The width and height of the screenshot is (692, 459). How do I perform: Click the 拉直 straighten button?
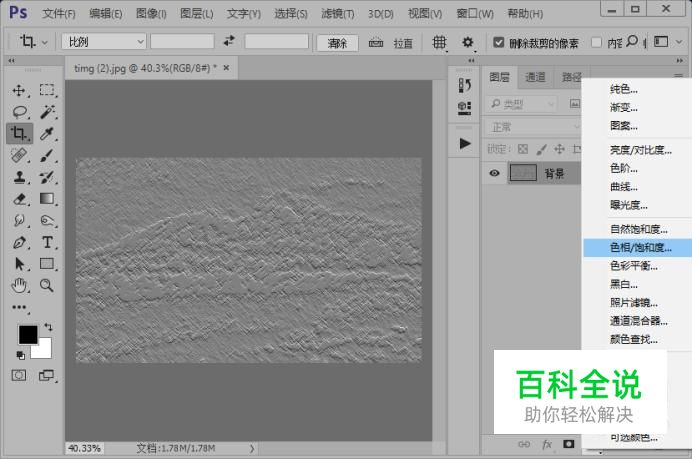tap(392, 43)
